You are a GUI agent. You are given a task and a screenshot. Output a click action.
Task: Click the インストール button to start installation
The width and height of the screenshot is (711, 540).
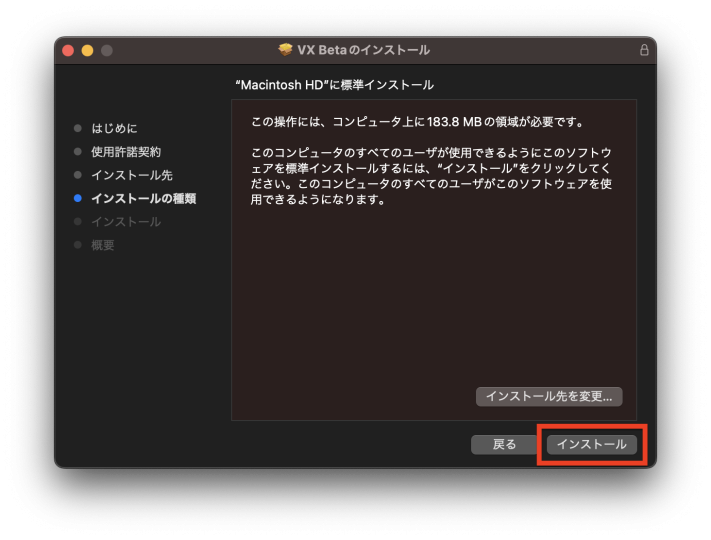tap(591, 444)
